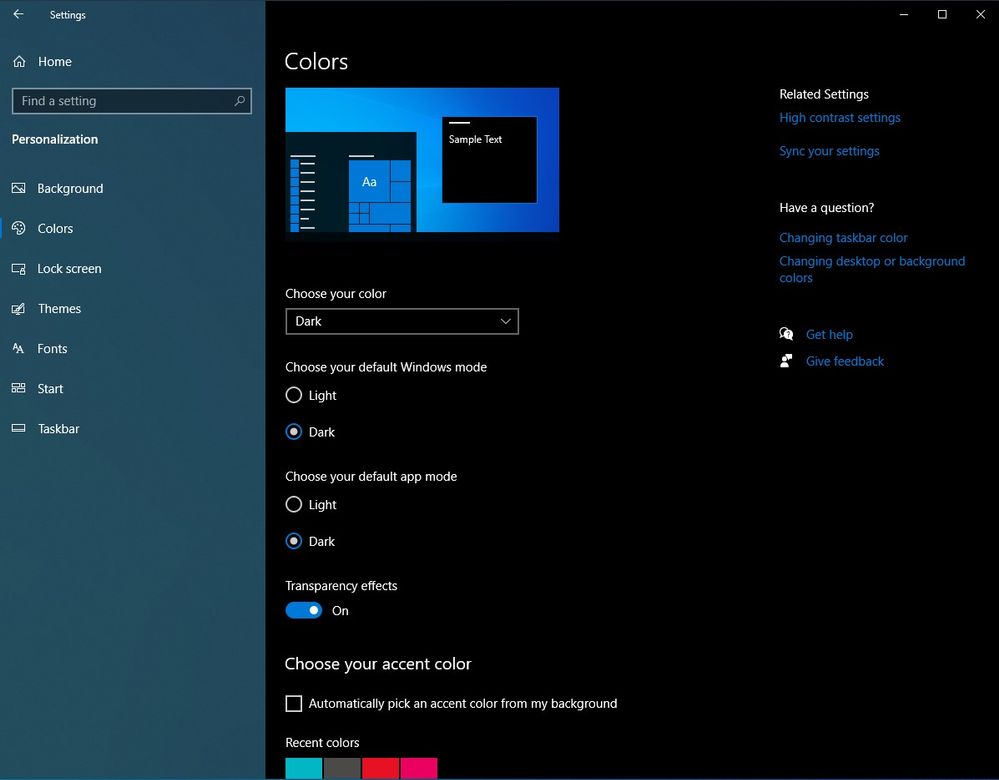
Task: Click the Related Settings heading
Action: click(x=824, y=94)
